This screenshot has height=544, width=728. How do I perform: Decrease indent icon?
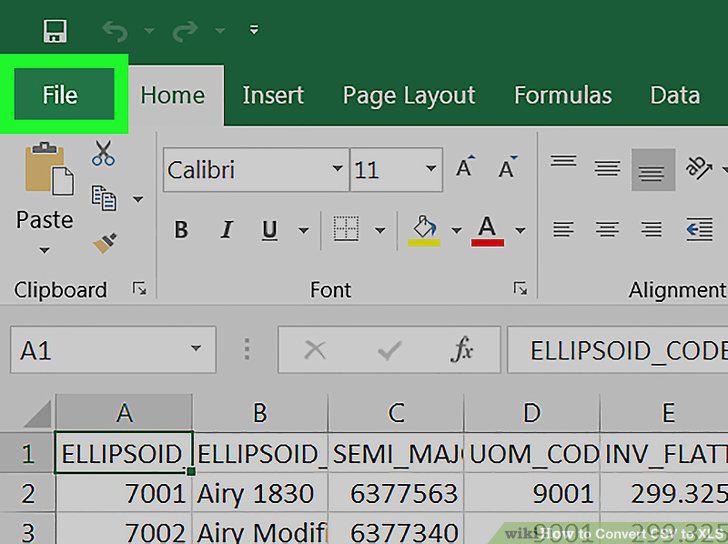coord(699,229)
